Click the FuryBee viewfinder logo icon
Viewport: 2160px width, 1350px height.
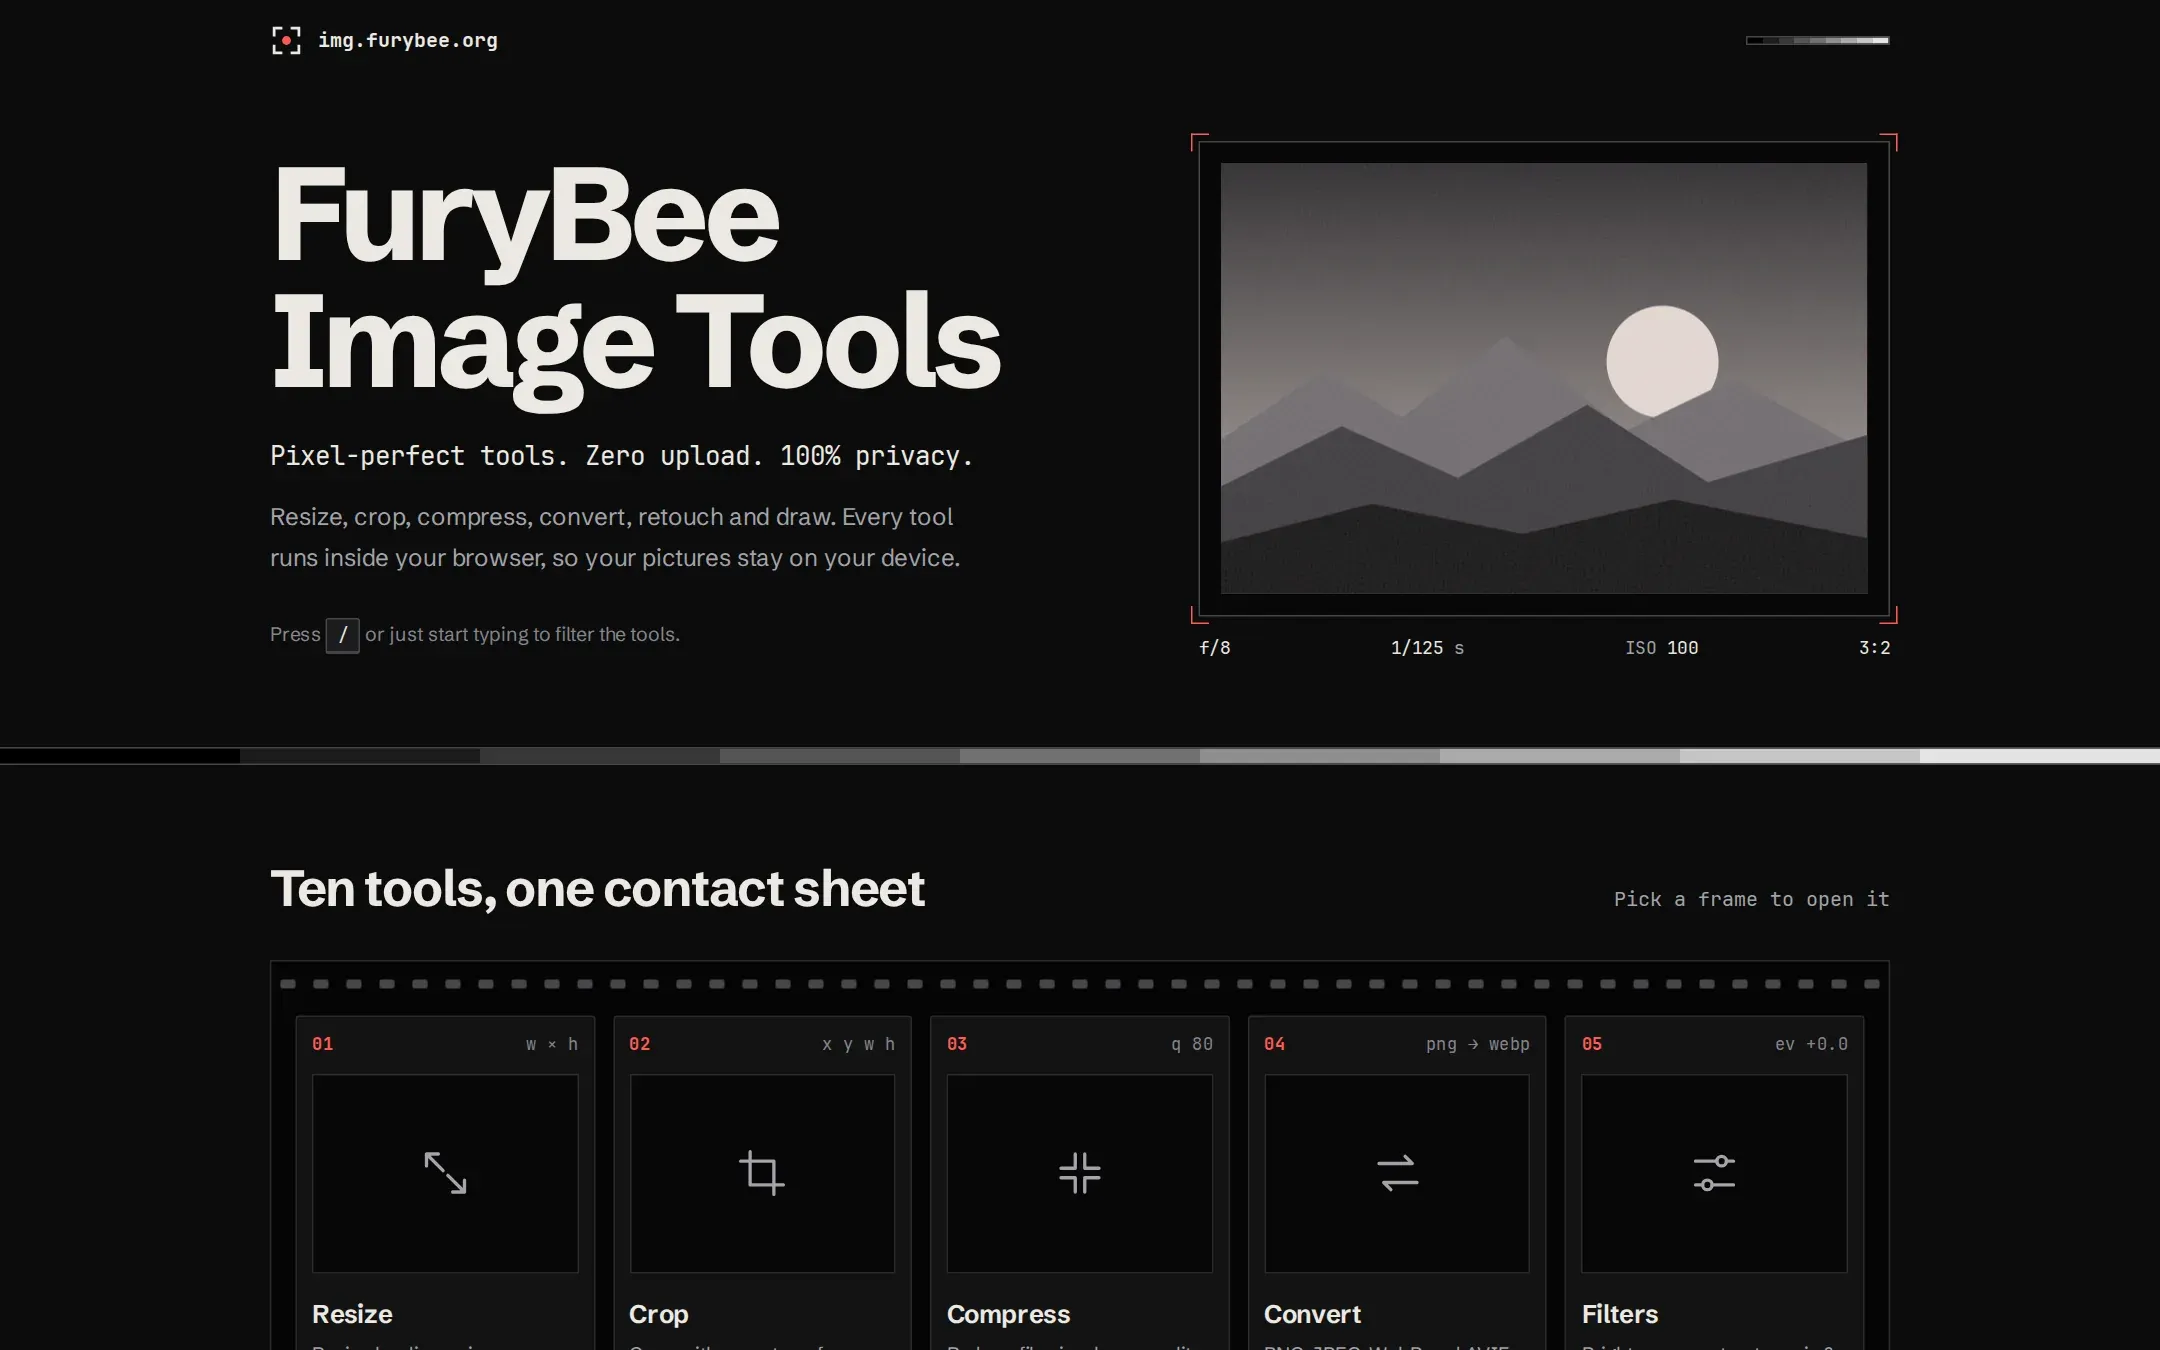coord(286,40)
